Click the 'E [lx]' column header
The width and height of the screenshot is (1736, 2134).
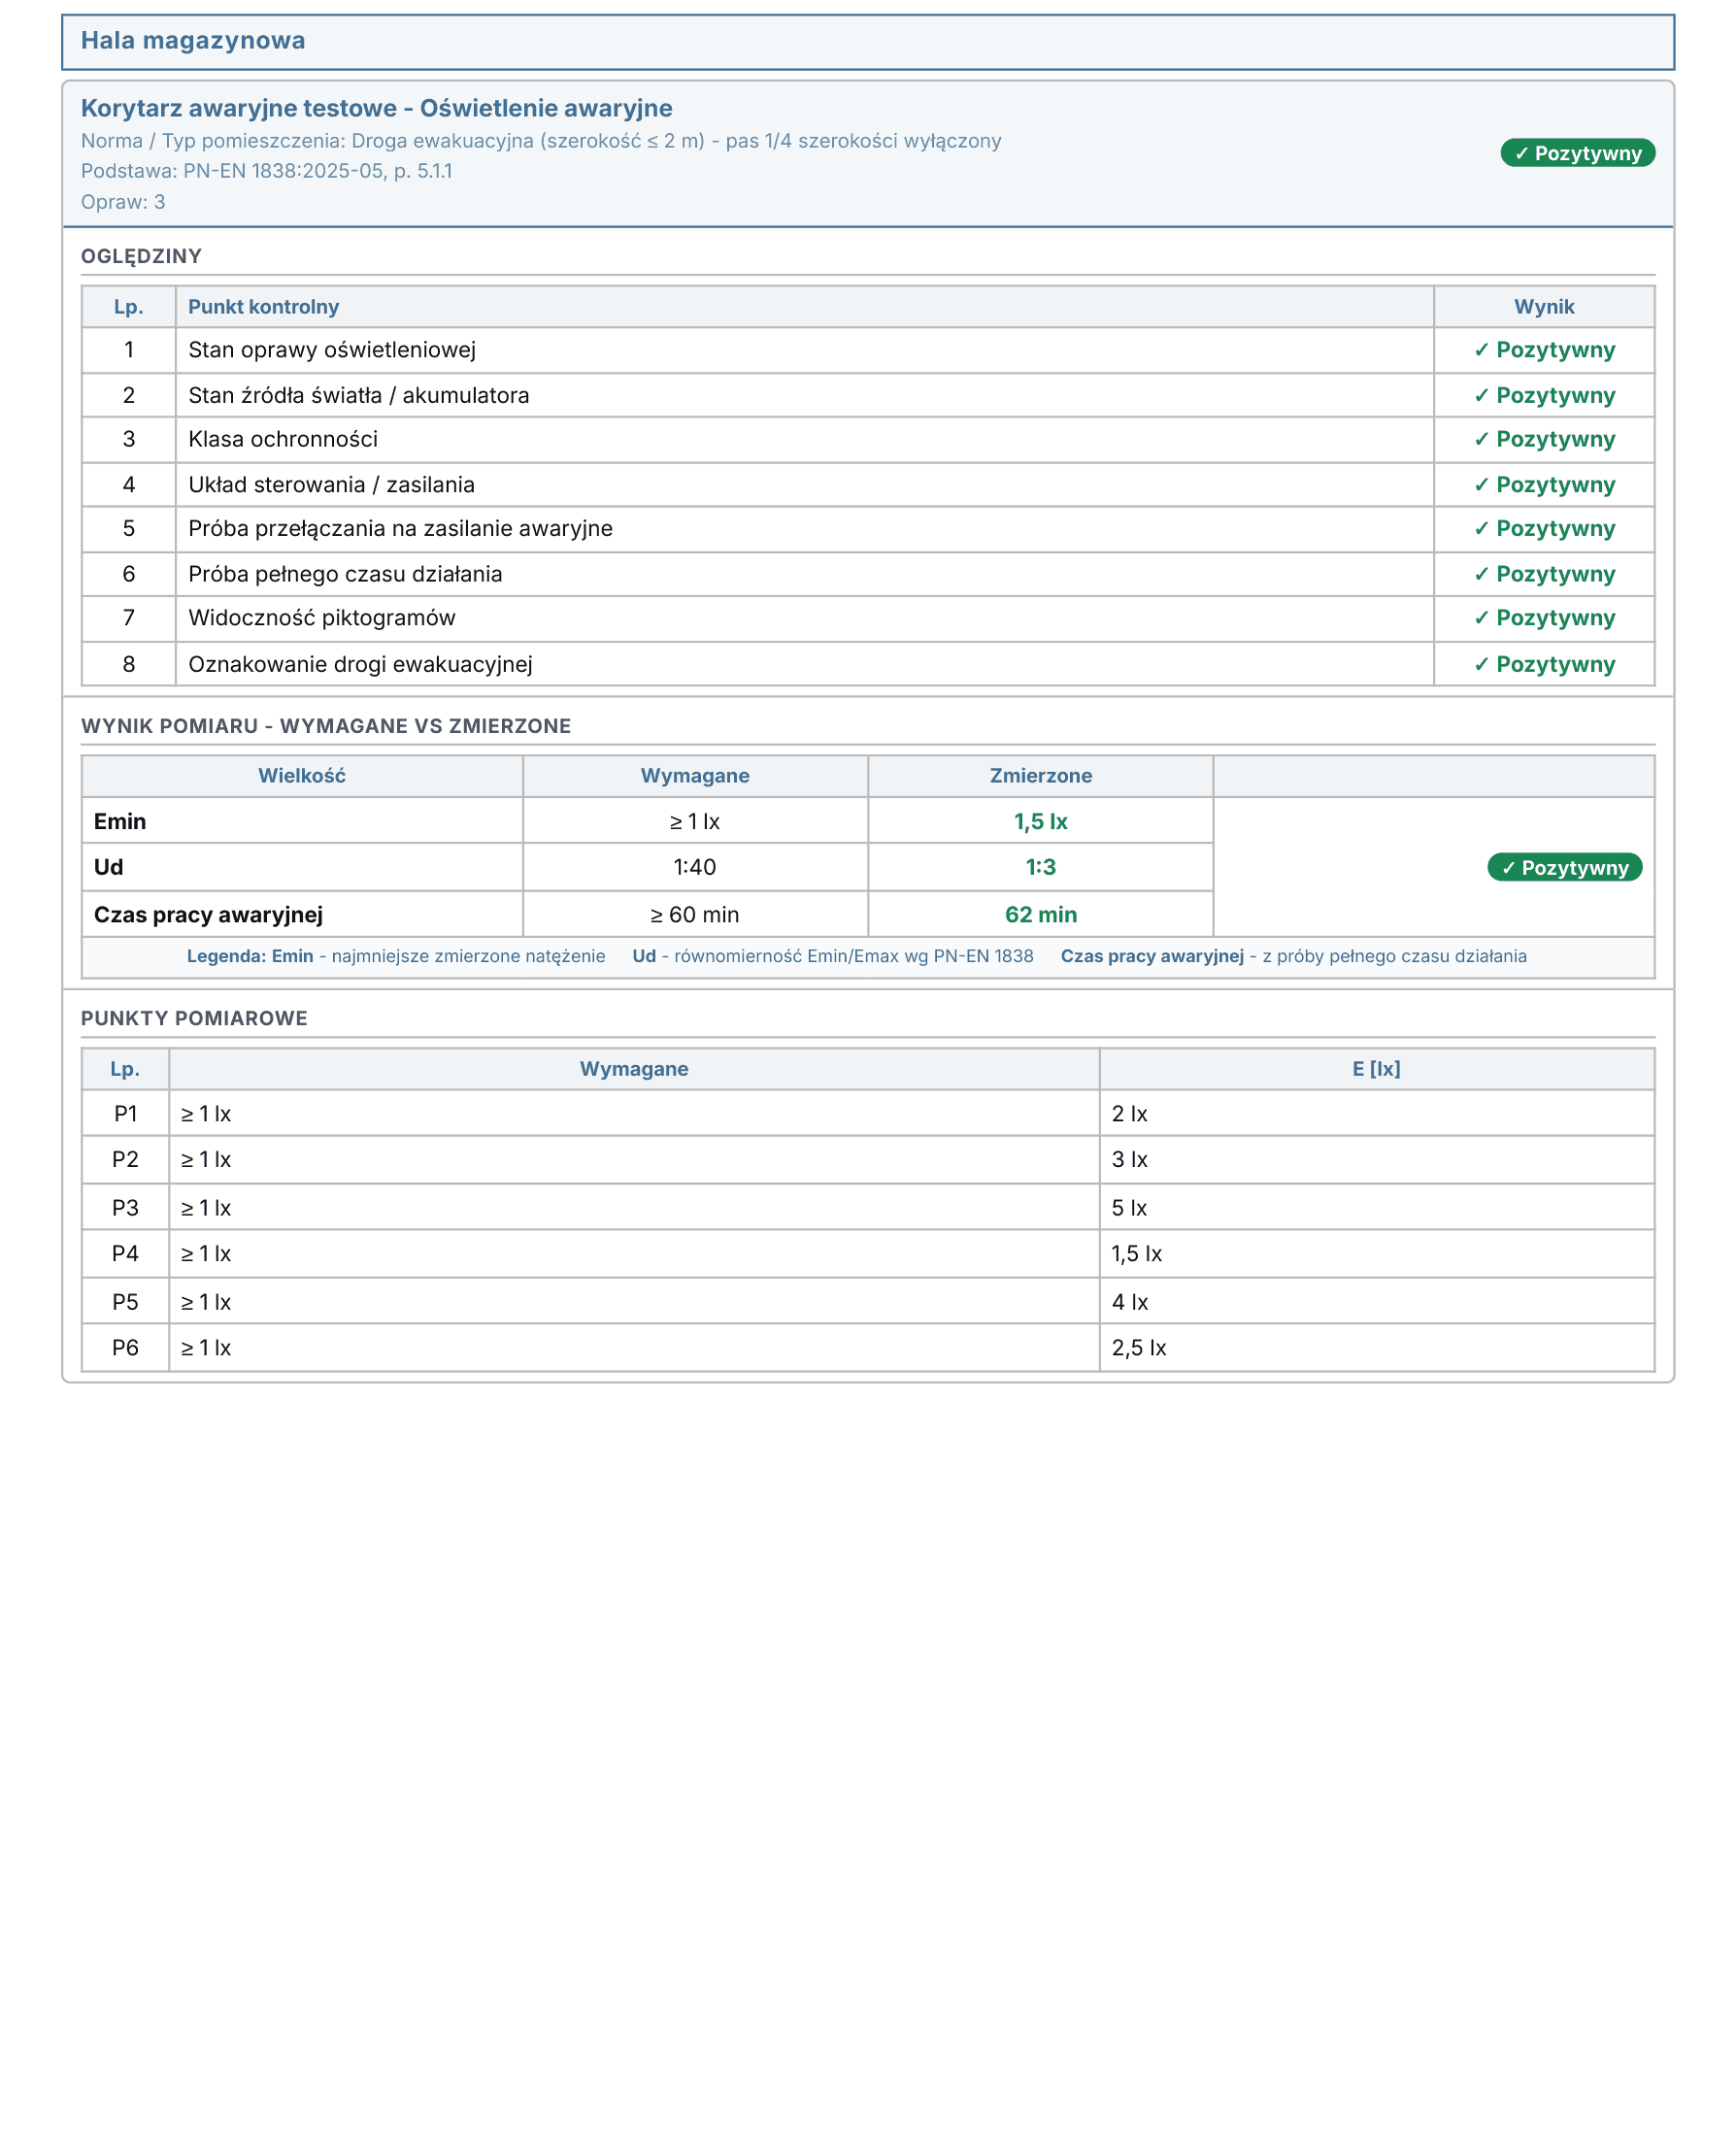(x=1376, y=1069)
